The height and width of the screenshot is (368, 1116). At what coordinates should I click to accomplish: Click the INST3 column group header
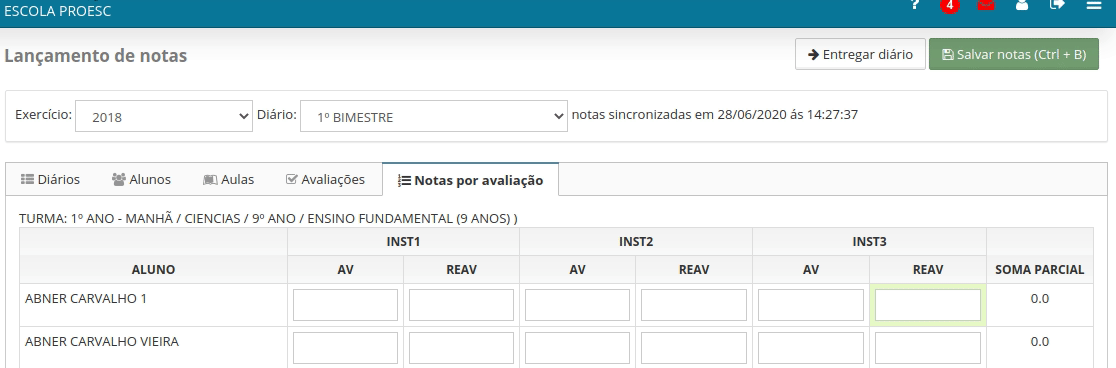click(869, 241)
